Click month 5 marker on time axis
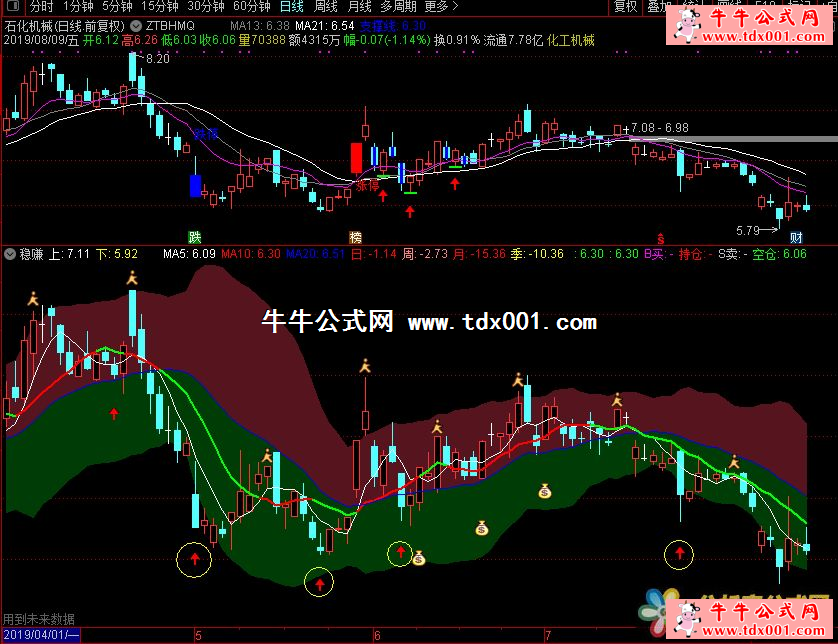 pos(198,635)
